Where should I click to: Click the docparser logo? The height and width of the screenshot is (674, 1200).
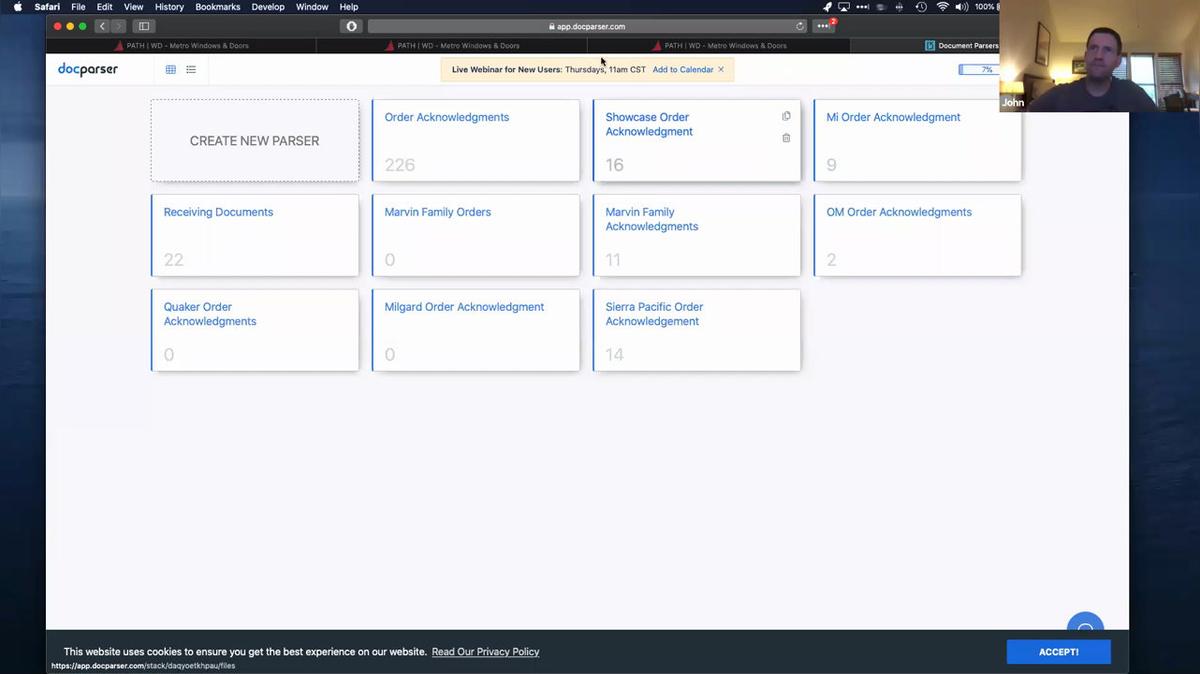click(88, 70)
